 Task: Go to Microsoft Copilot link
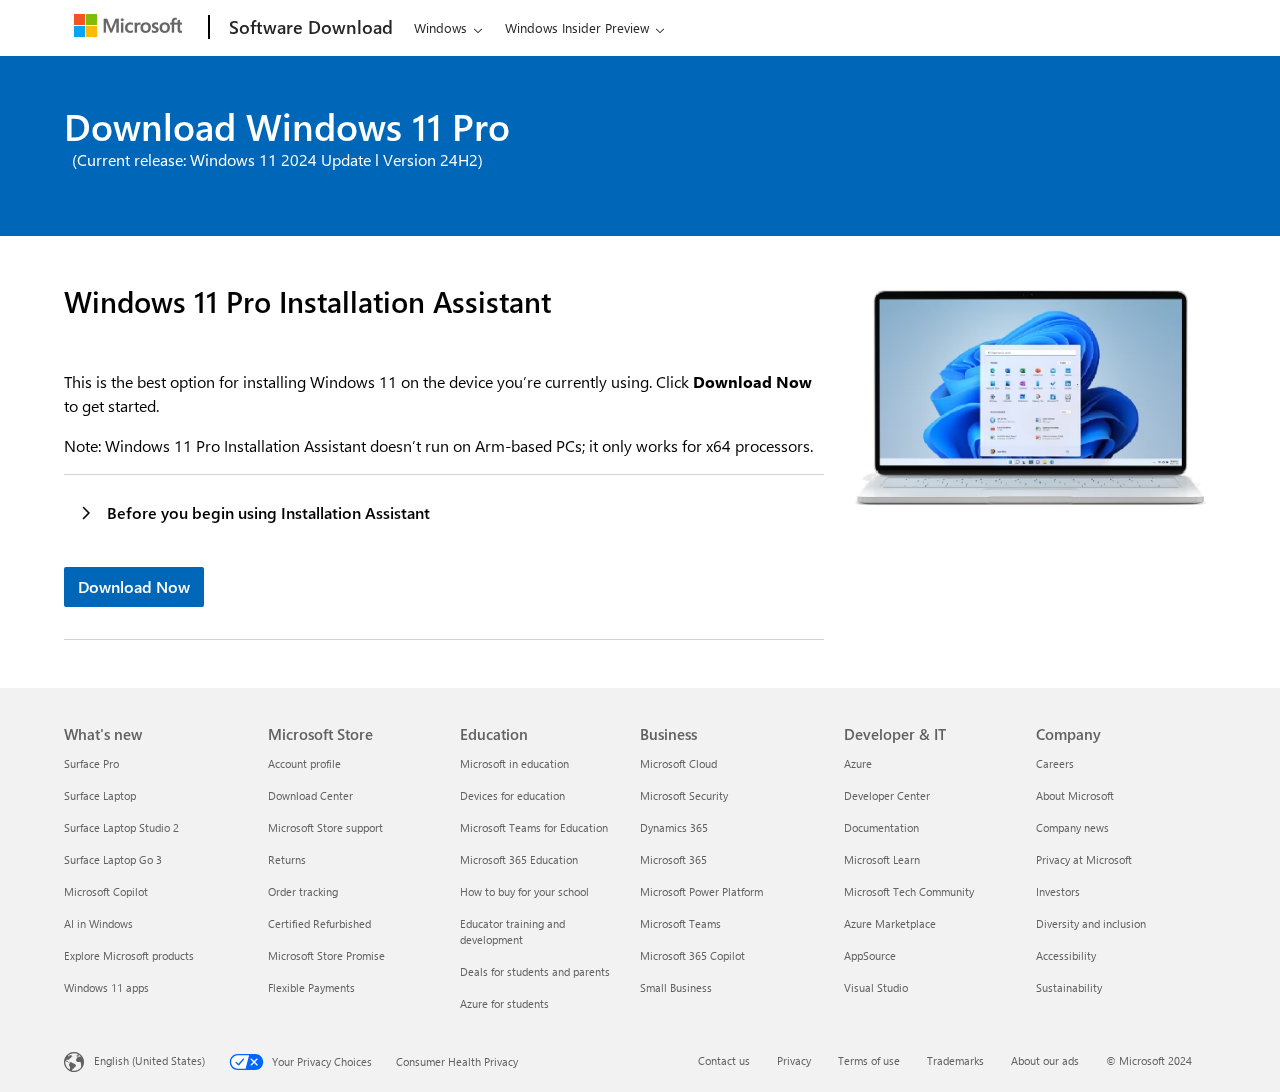coord(106,892)
